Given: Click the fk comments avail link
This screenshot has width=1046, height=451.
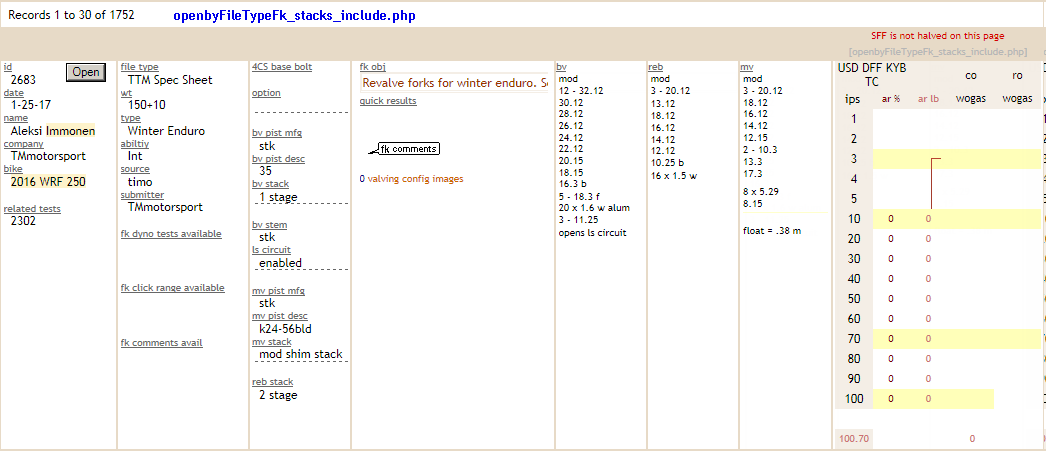Looking at the screenshot, I should pyautogui.click(x=161, y=343).
